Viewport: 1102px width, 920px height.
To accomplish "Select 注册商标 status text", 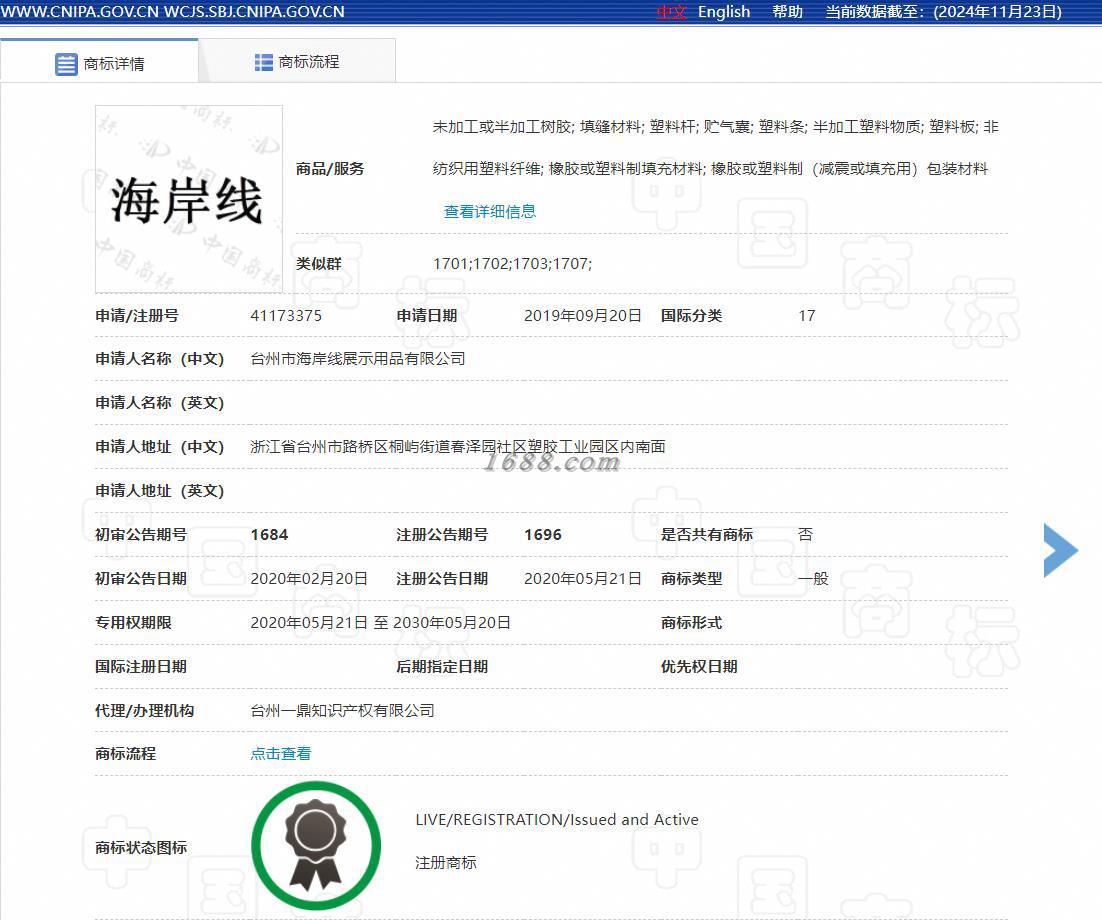I will 446,862.
